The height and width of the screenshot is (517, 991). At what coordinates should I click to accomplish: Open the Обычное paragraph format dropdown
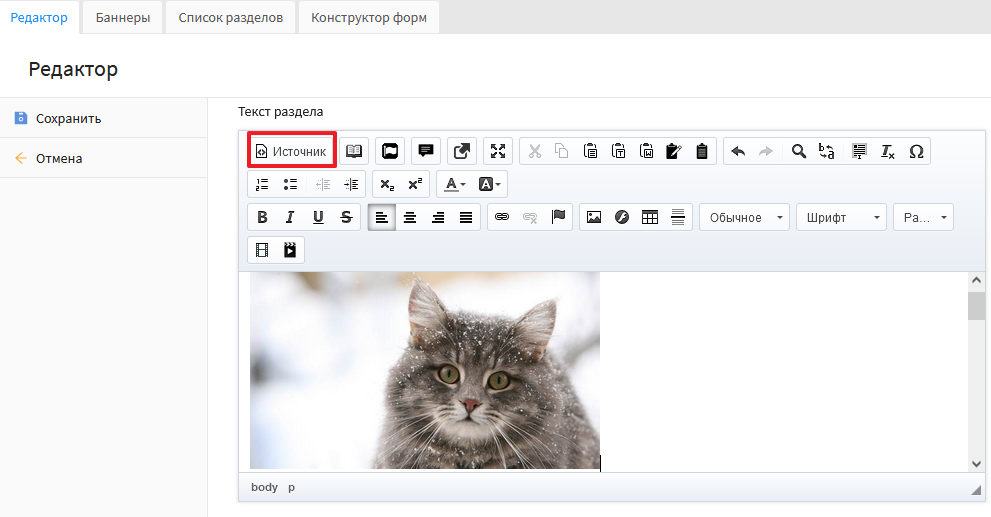coord(744,217)
